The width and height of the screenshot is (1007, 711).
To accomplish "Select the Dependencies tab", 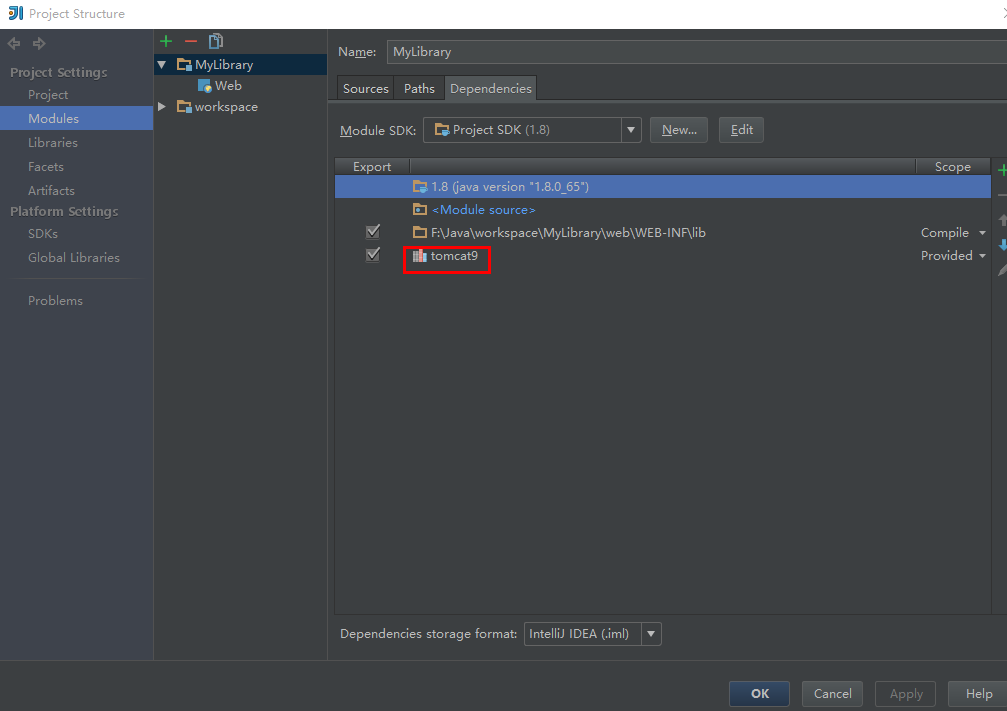I will coord(491,89).
